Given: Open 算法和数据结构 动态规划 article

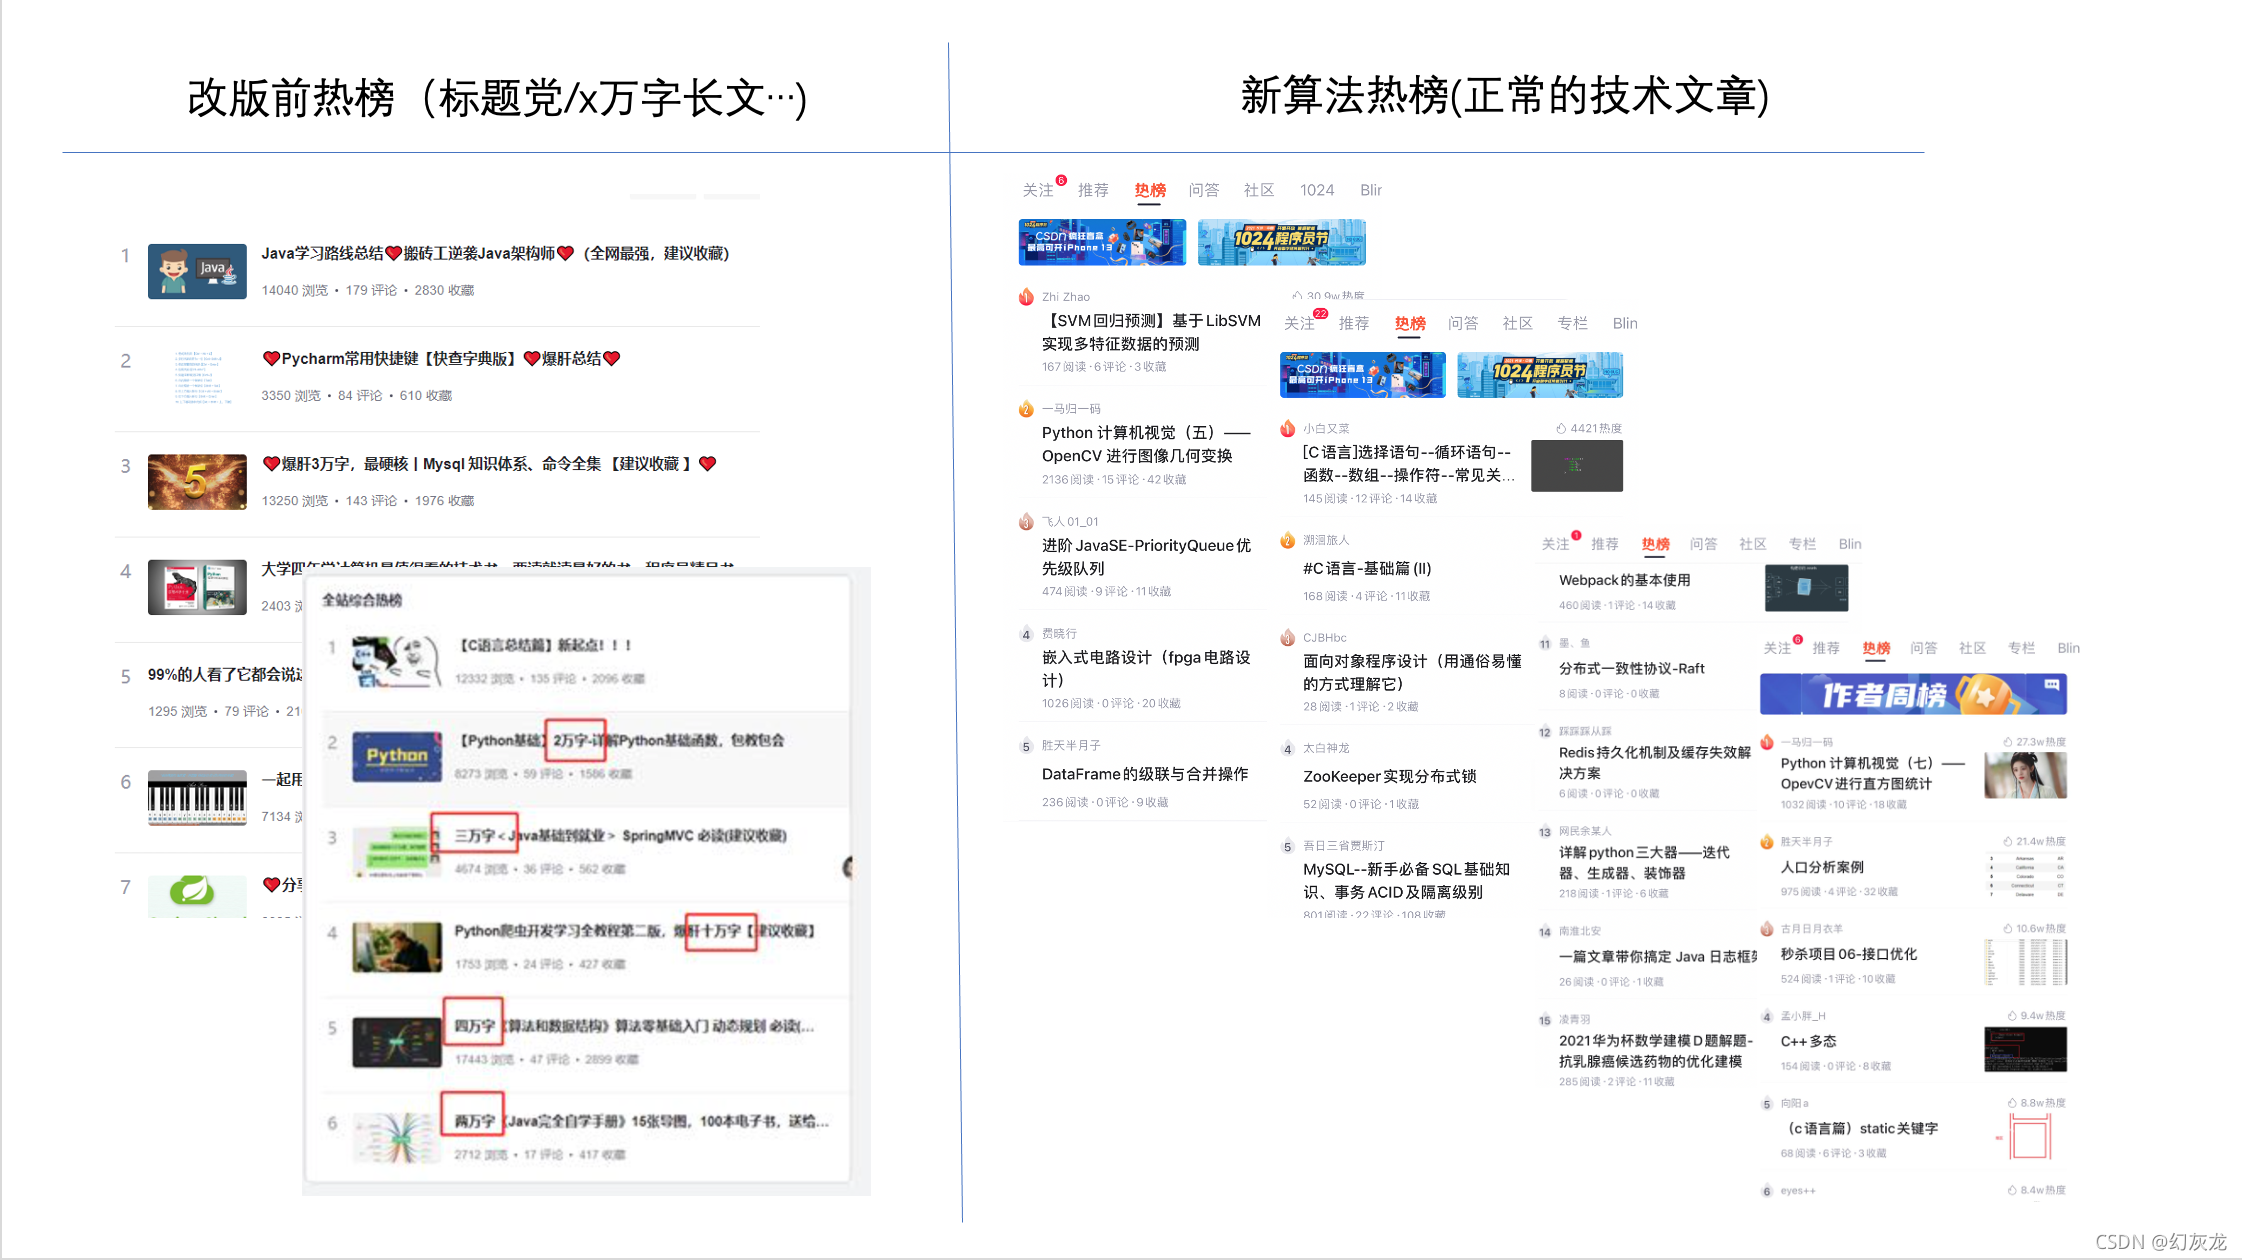Looking at the screenshot, I should click(x=634, y=1026).
